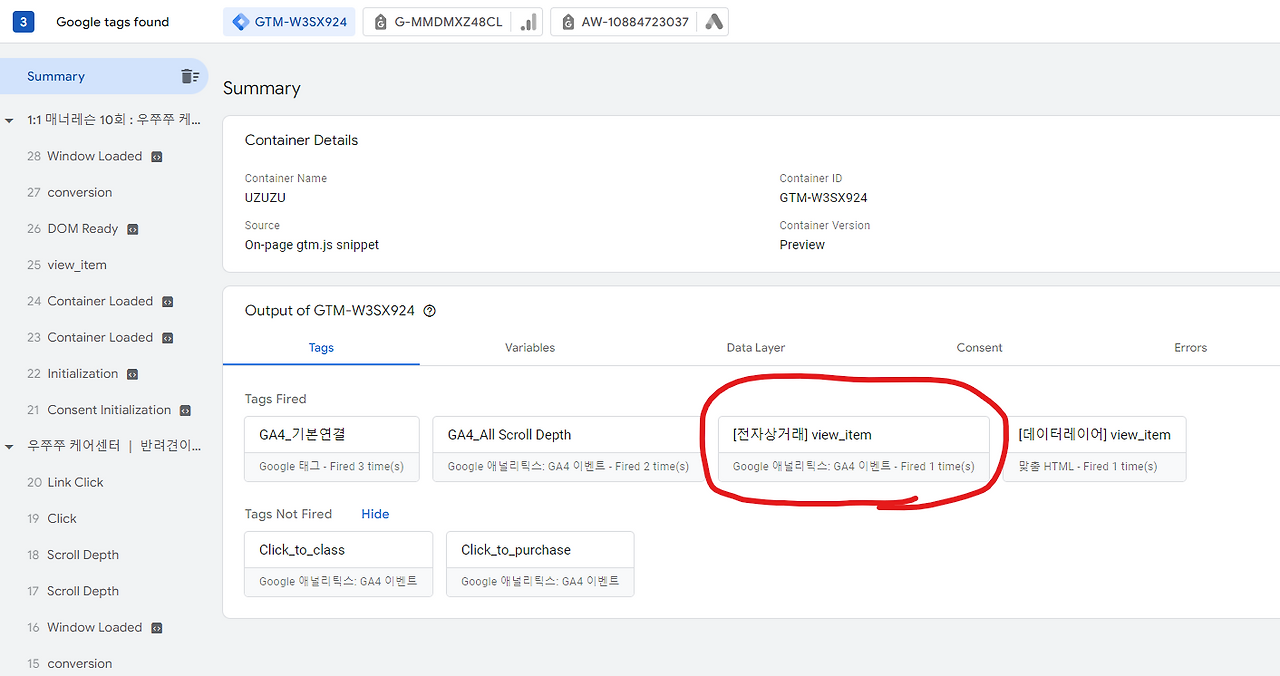The height and width of the screenshot is (676, 1280).
Task: Click the Analytics bar-chart icon on the G-MMDMXZ48CL chip
Action: (x=527, y=22)
